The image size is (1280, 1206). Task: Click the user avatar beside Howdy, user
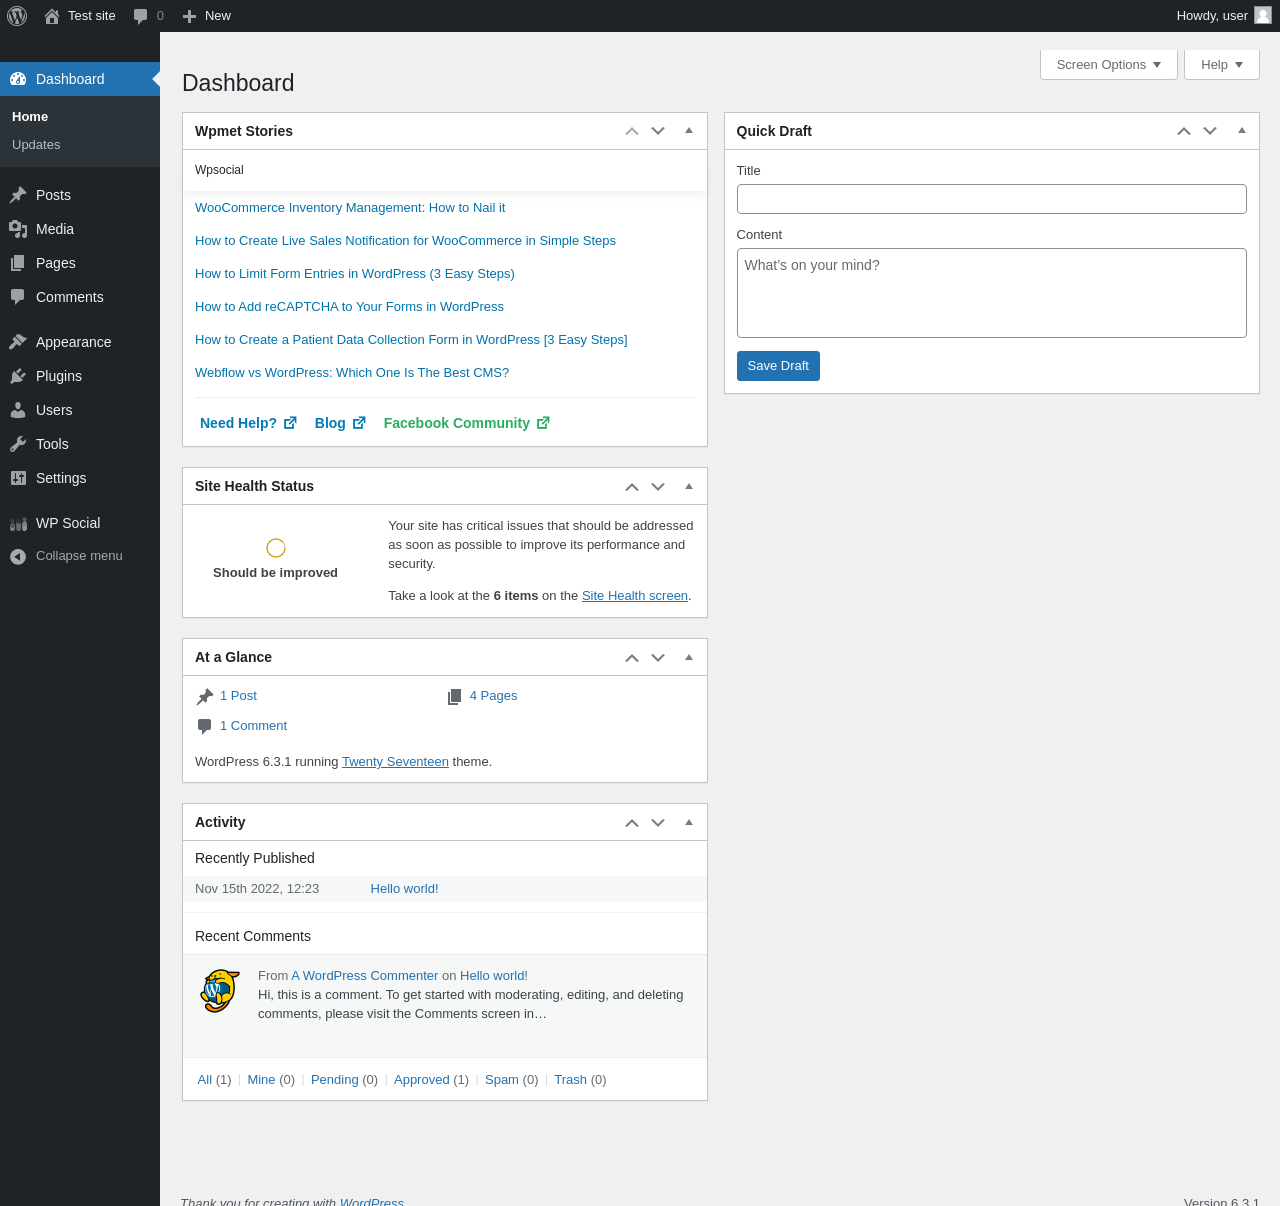tap(1263, 15)
